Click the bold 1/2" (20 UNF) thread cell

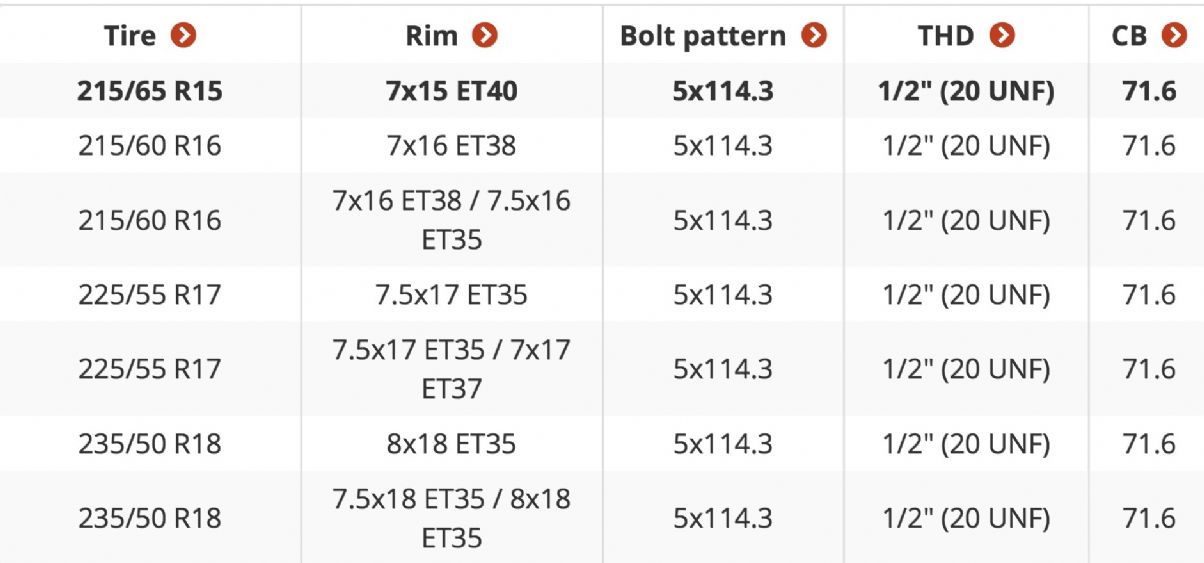coord(966,91)
